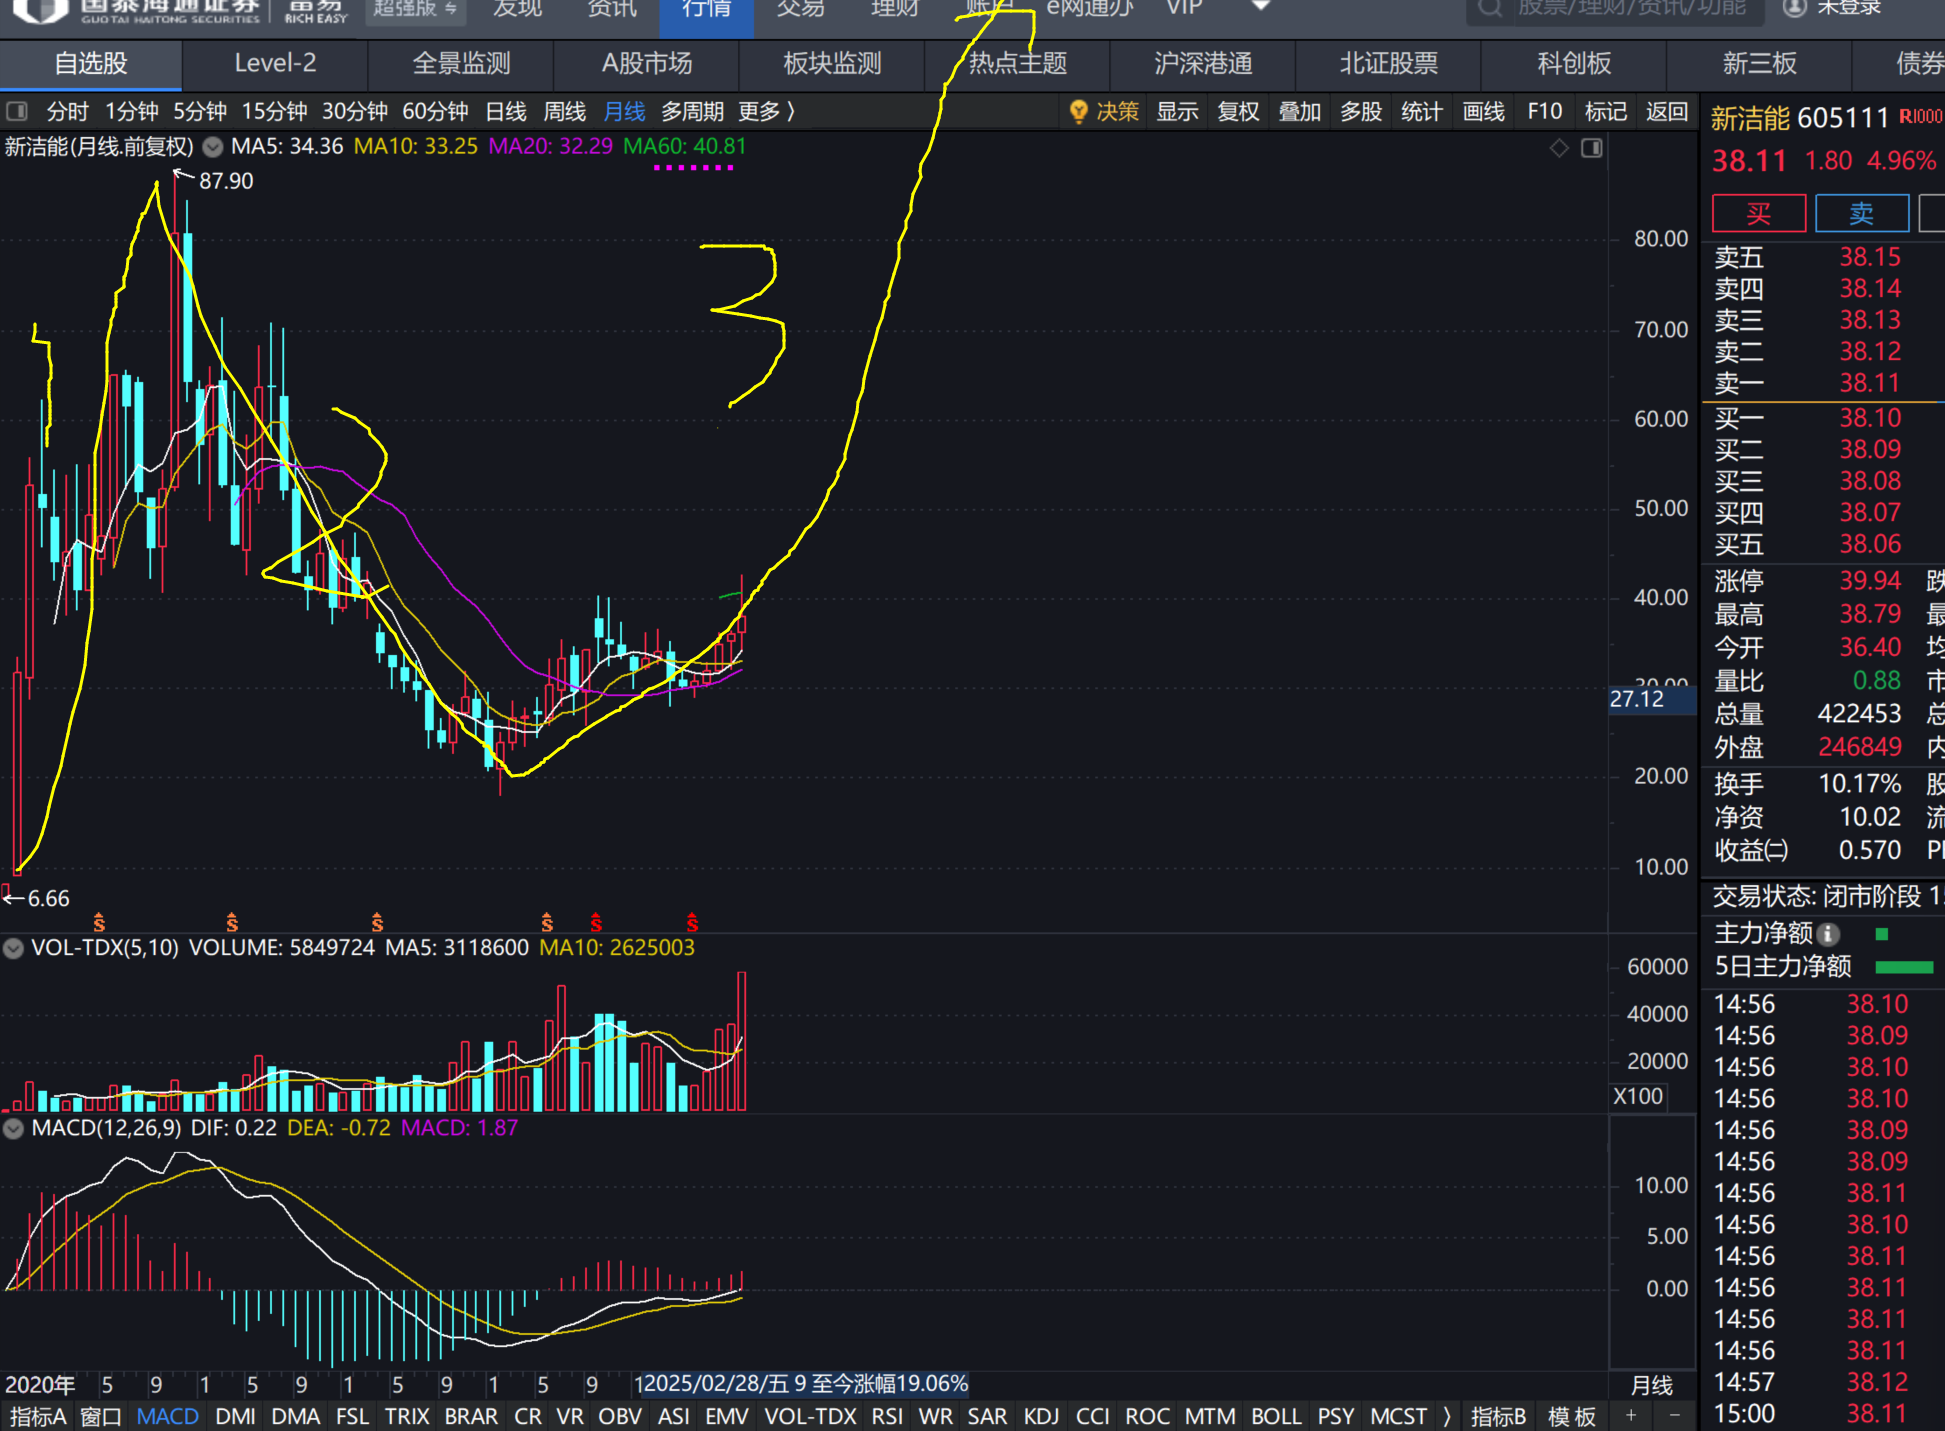Image resolution: width=1945 pixels, height=1431 pixels.
Task: Click the minus zoom-out icon
Action: point(1674,1415)
